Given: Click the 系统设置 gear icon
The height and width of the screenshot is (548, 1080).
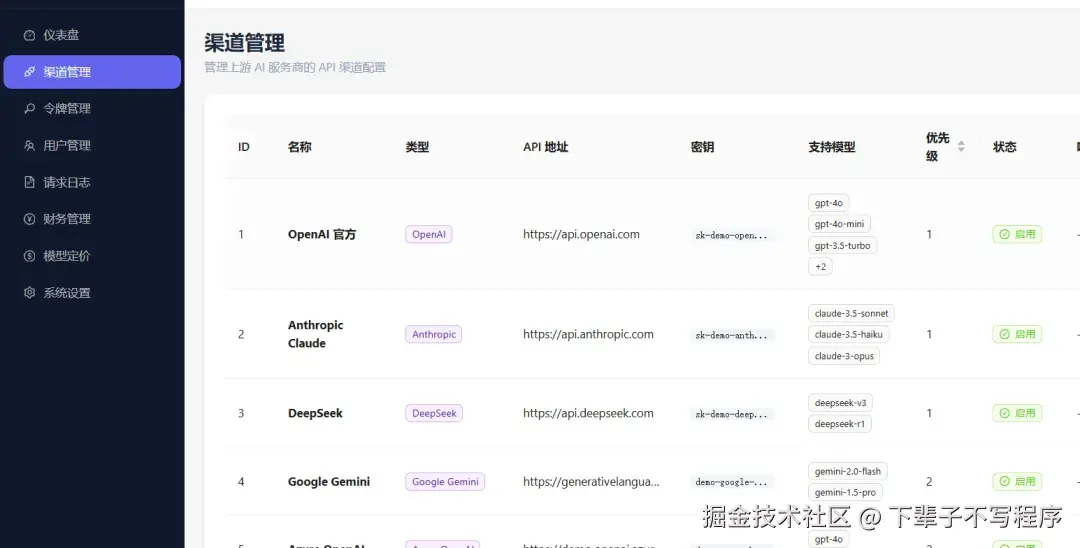Looking at the screenshot, I should click(x=29, y=293).
